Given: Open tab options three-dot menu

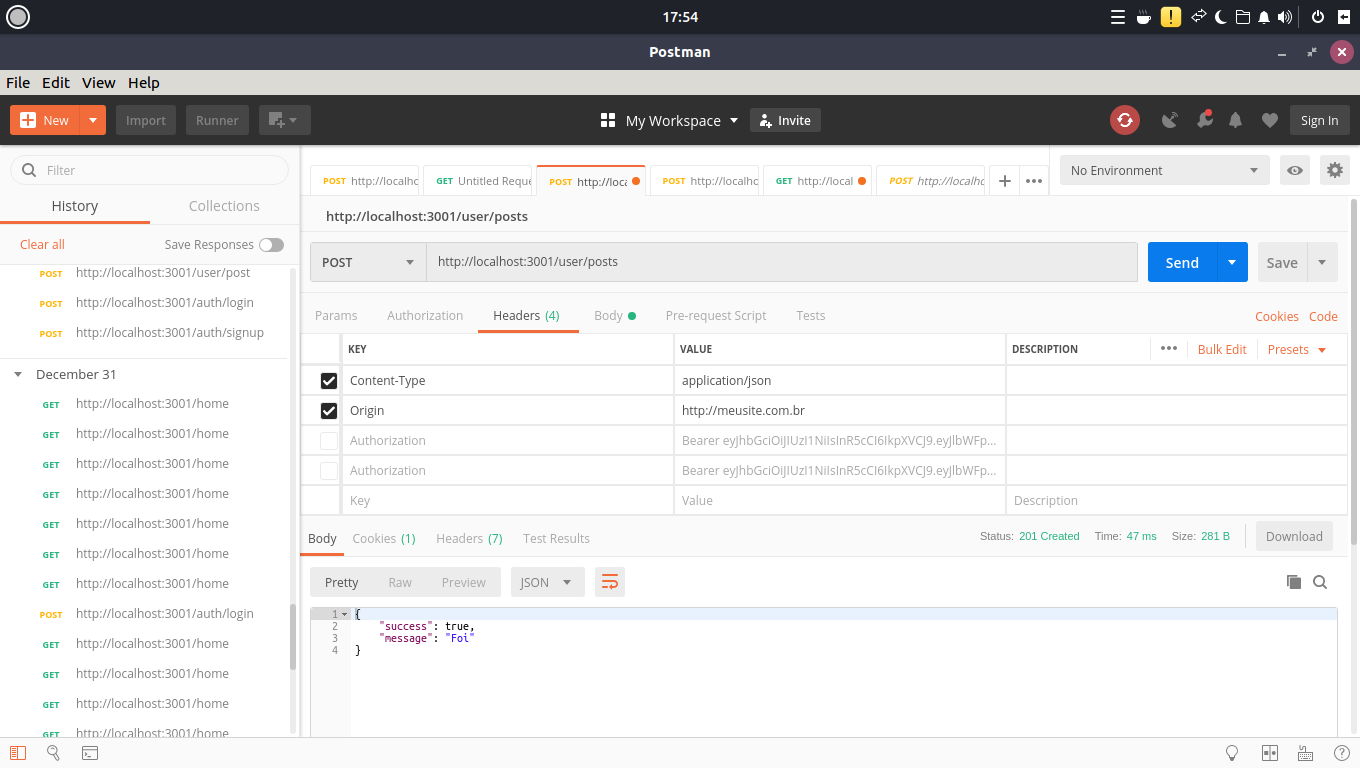Looking at the screenshot, I should tap(1034, 181).
